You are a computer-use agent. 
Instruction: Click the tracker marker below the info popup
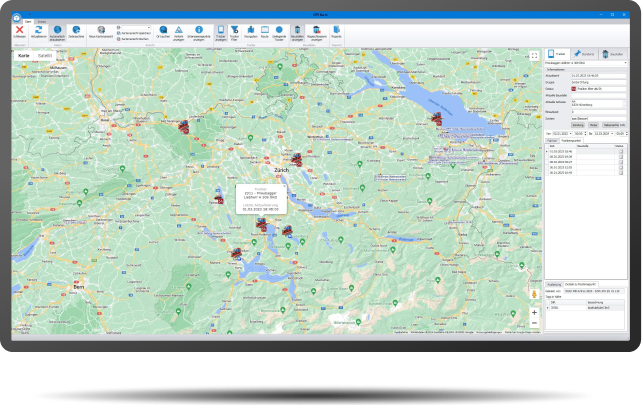click(261, 224)
